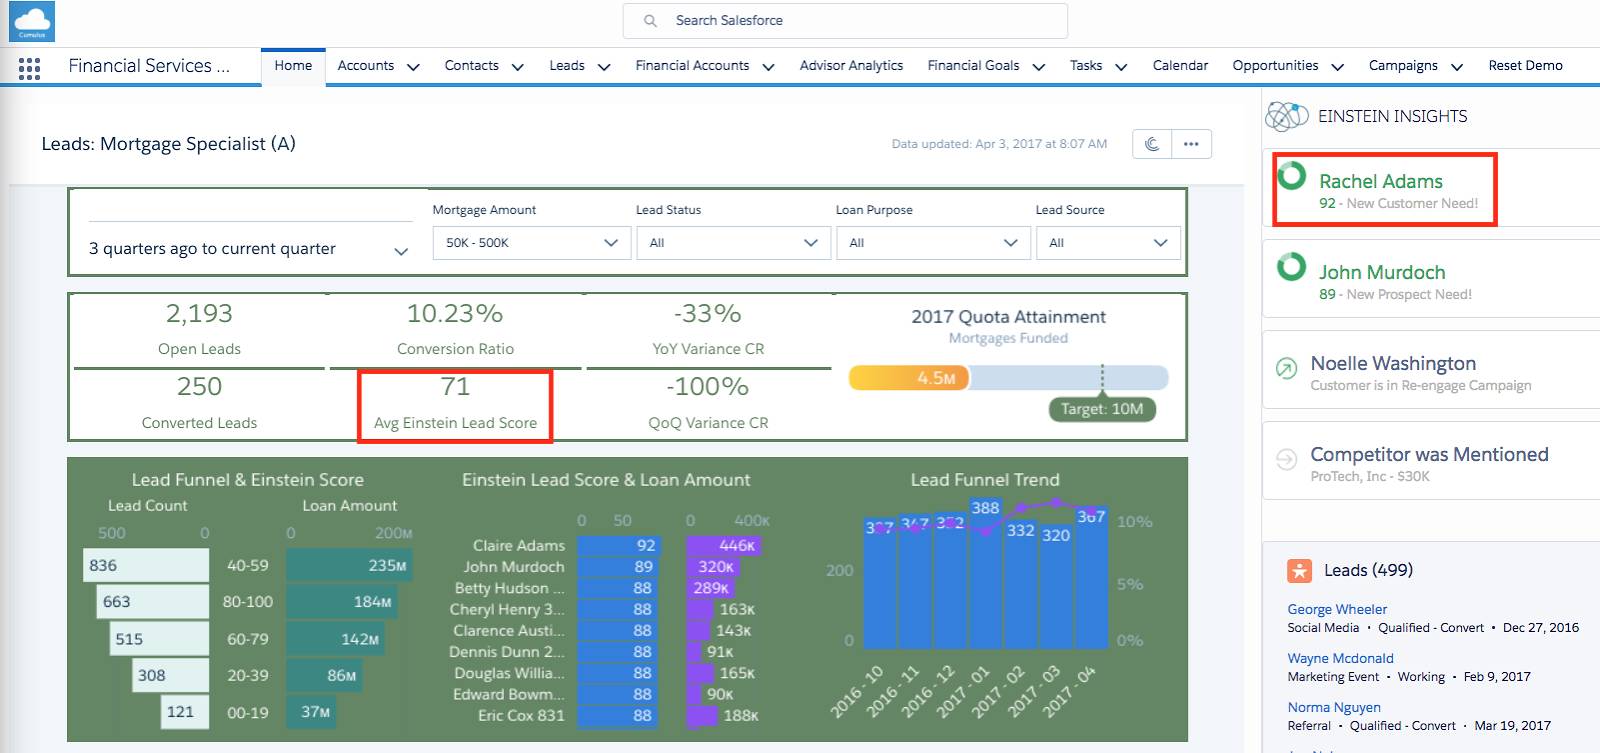The image size is (1600, 753).
Task: Open the Rachel Adams insight
Action: click(1381, 181)
